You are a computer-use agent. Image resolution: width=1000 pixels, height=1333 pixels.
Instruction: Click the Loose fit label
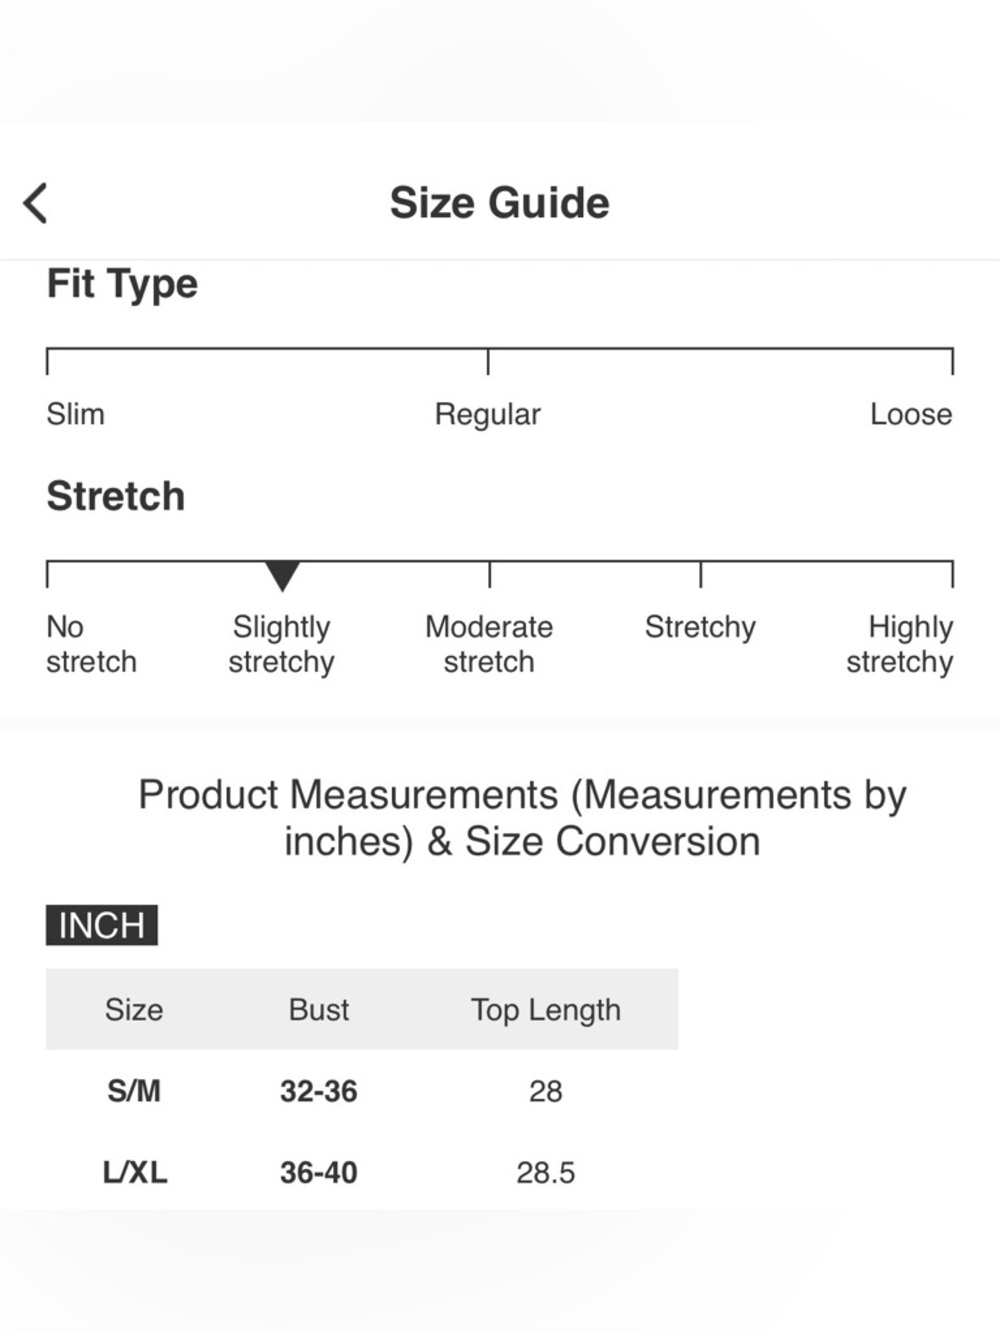(911, 414)
